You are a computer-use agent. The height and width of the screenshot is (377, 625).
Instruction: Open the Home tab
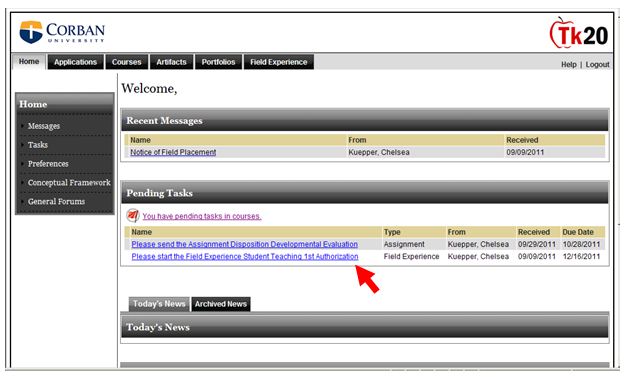[29, 62]
